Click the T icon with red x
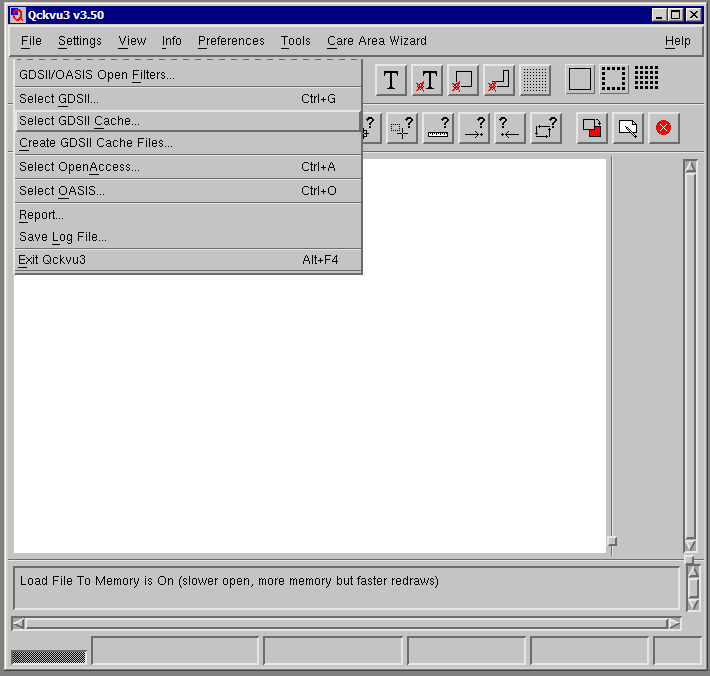The width and height of the screenshot is (710, 676). coord(427,80)
